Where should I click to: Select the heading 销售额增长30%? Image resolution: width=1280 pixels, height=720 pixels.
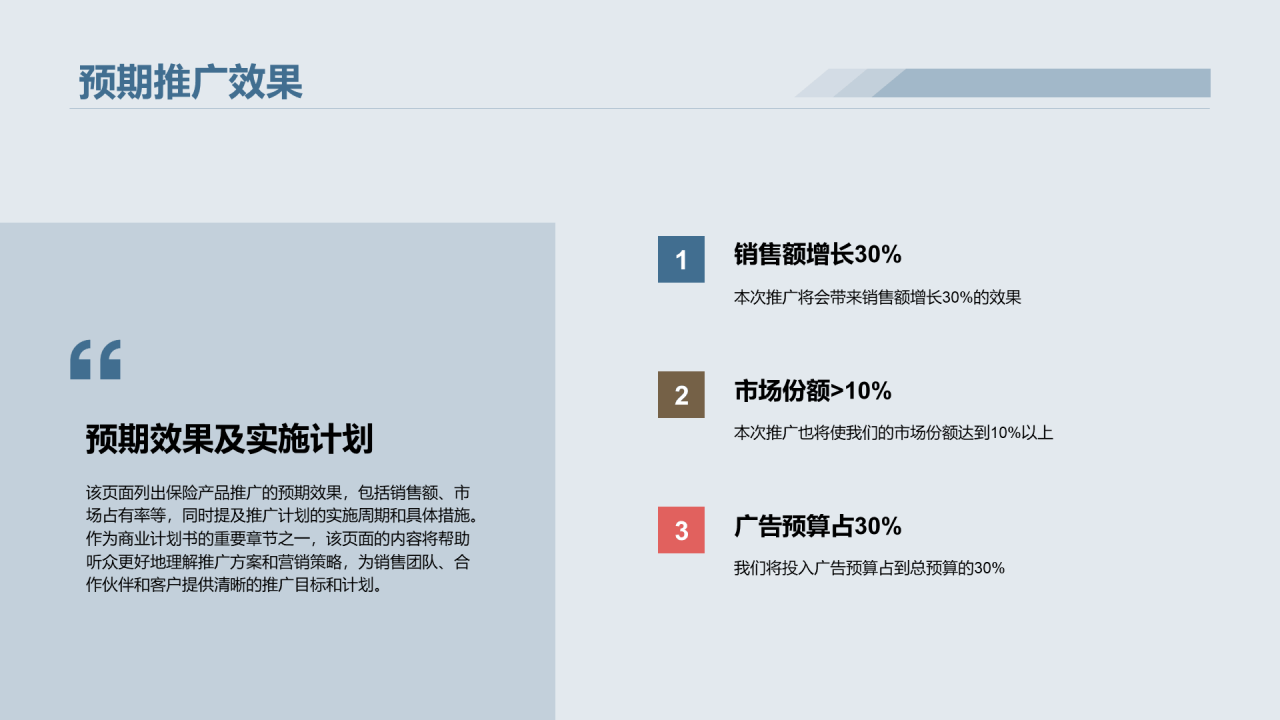pos(817,255)
